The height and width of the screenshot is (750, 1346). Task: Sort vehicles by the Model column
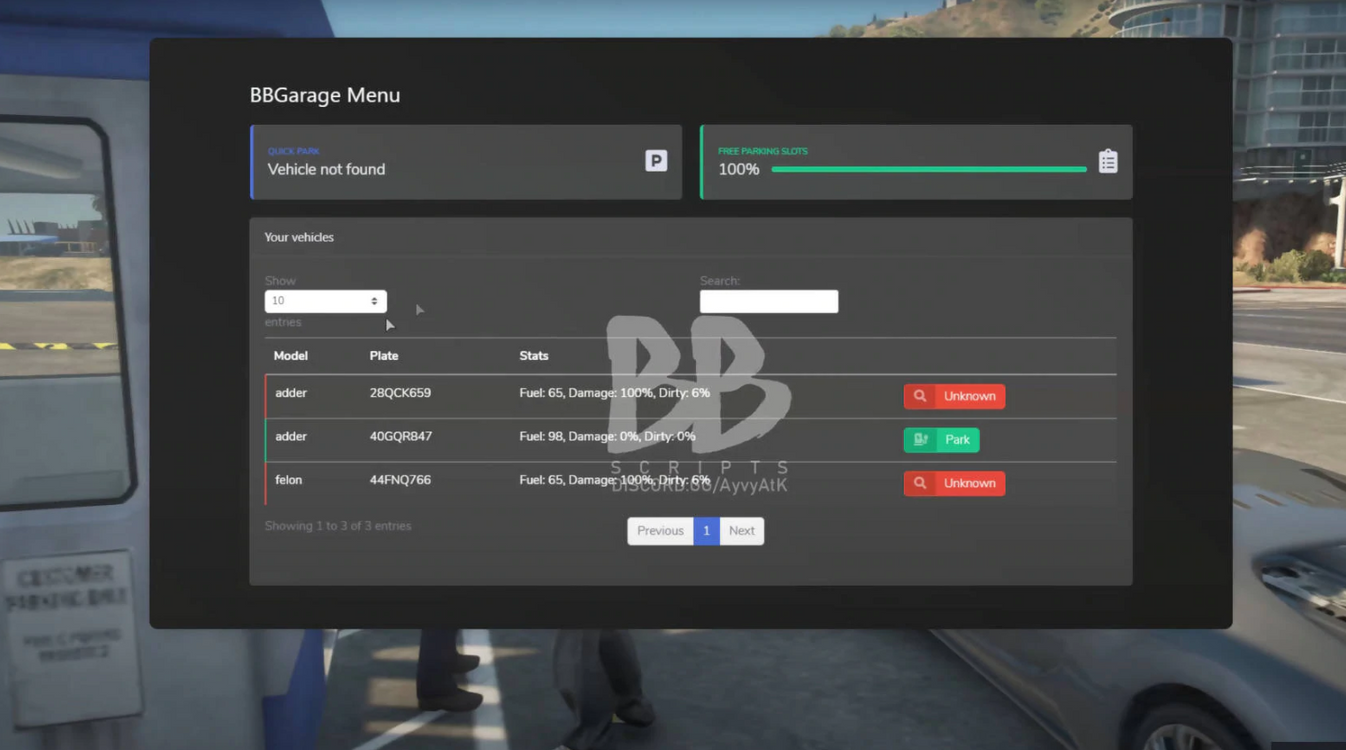(x=290, y=355)
